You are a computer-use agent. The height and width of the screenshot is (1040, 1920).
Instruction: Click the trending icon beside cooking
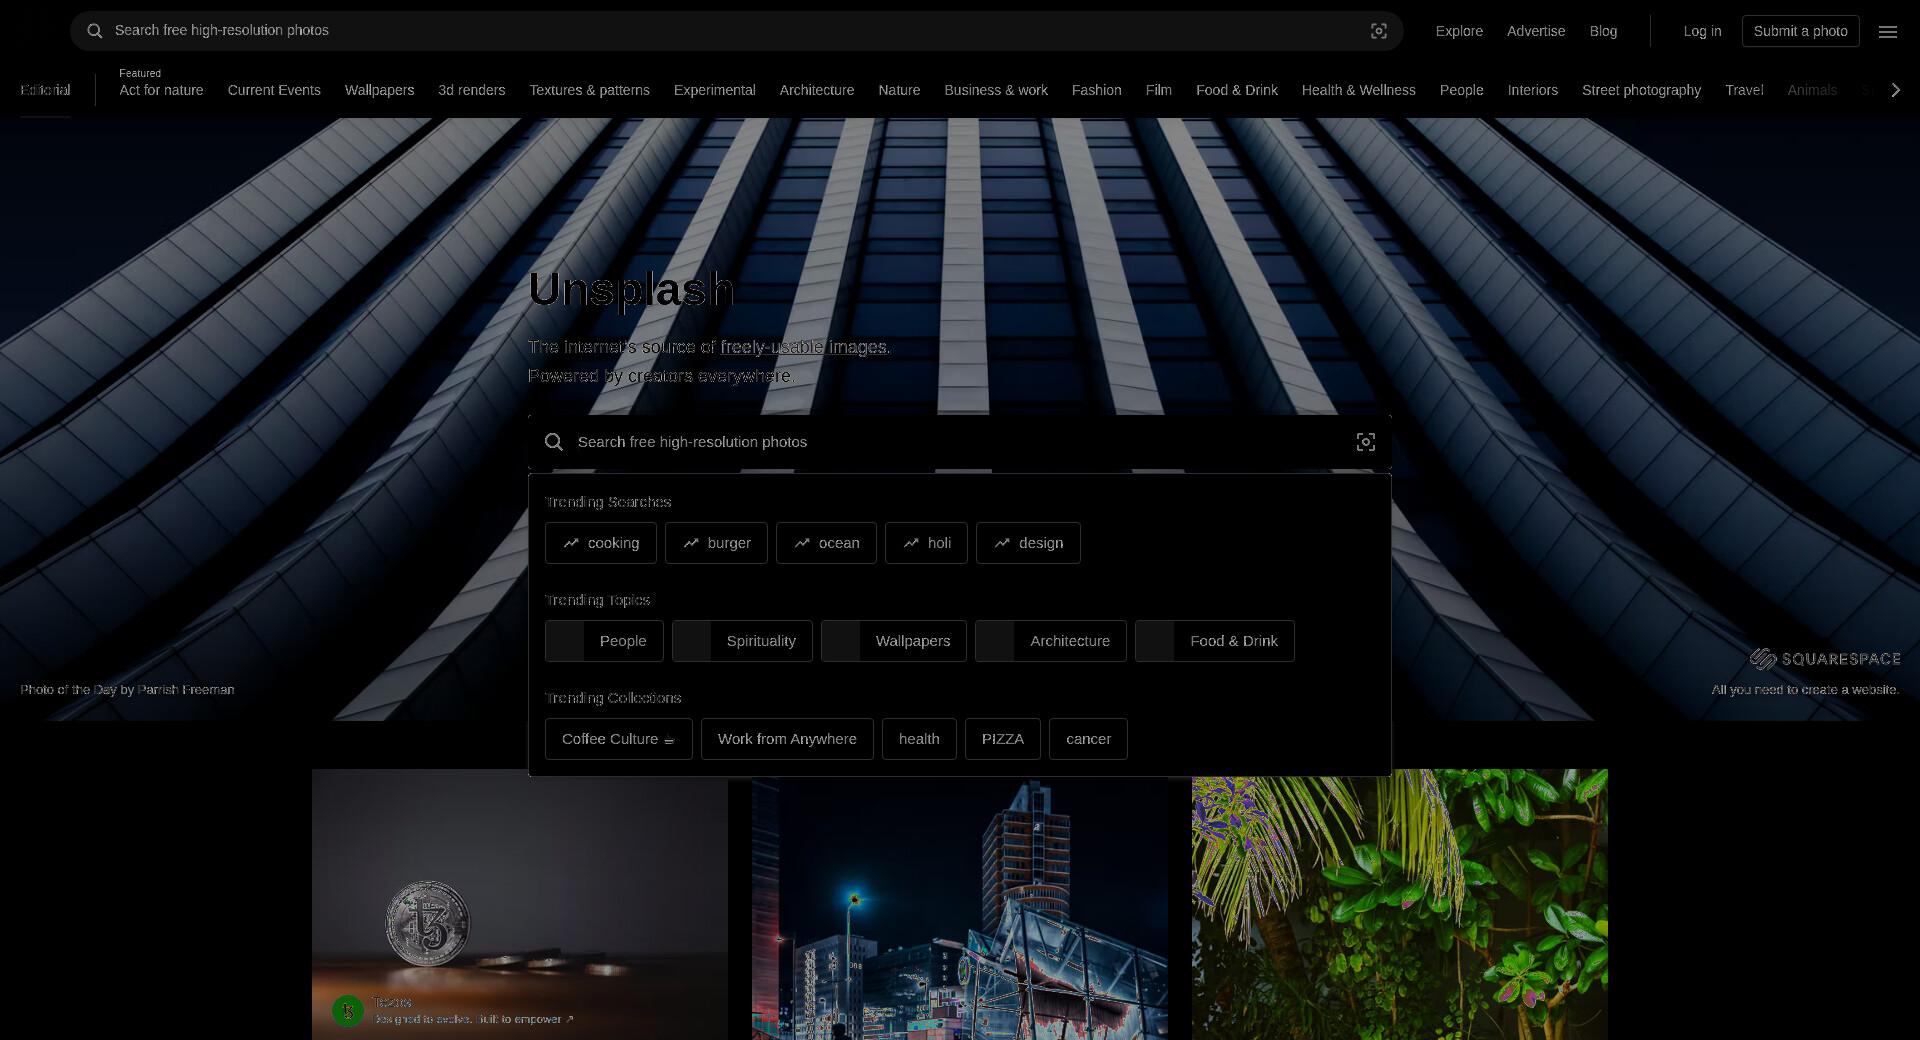point(571,543)
